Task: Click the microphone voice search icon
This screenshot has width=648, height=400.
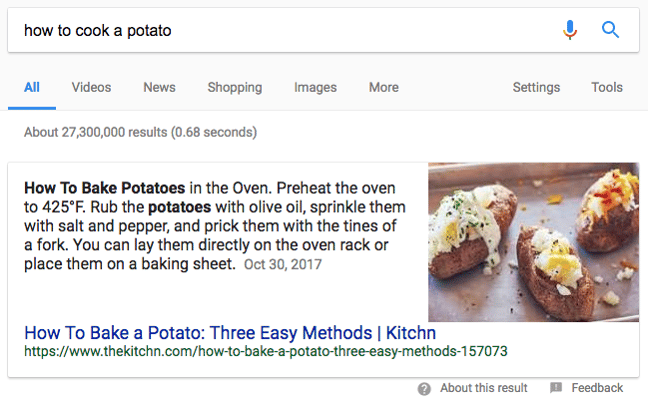Action: click(570, 30)
